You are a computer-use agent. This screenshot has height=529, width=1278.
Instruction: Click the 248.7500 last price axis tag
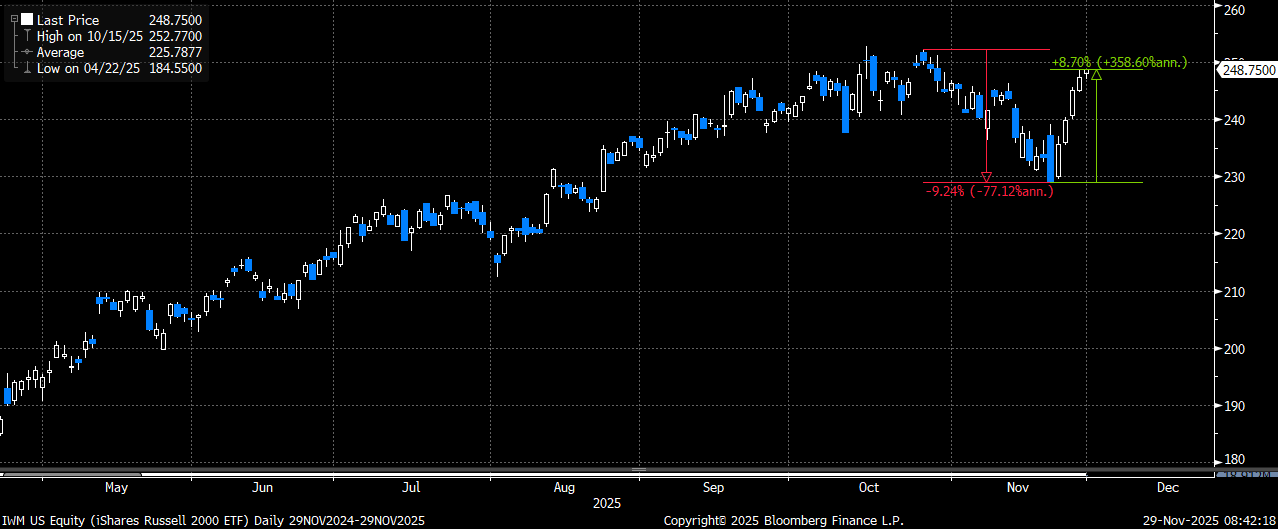[x=1248, y=70]
